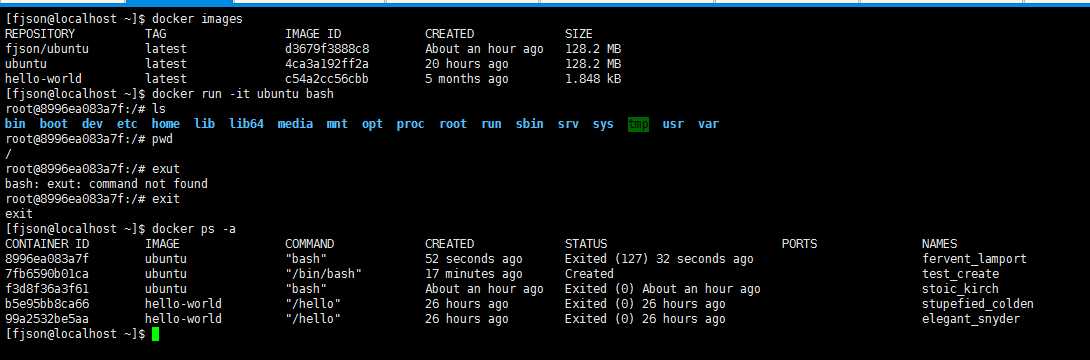Screen dimensions: 1090x360
Task: Click the 1.848 kB size value
Action: [593, 79]
